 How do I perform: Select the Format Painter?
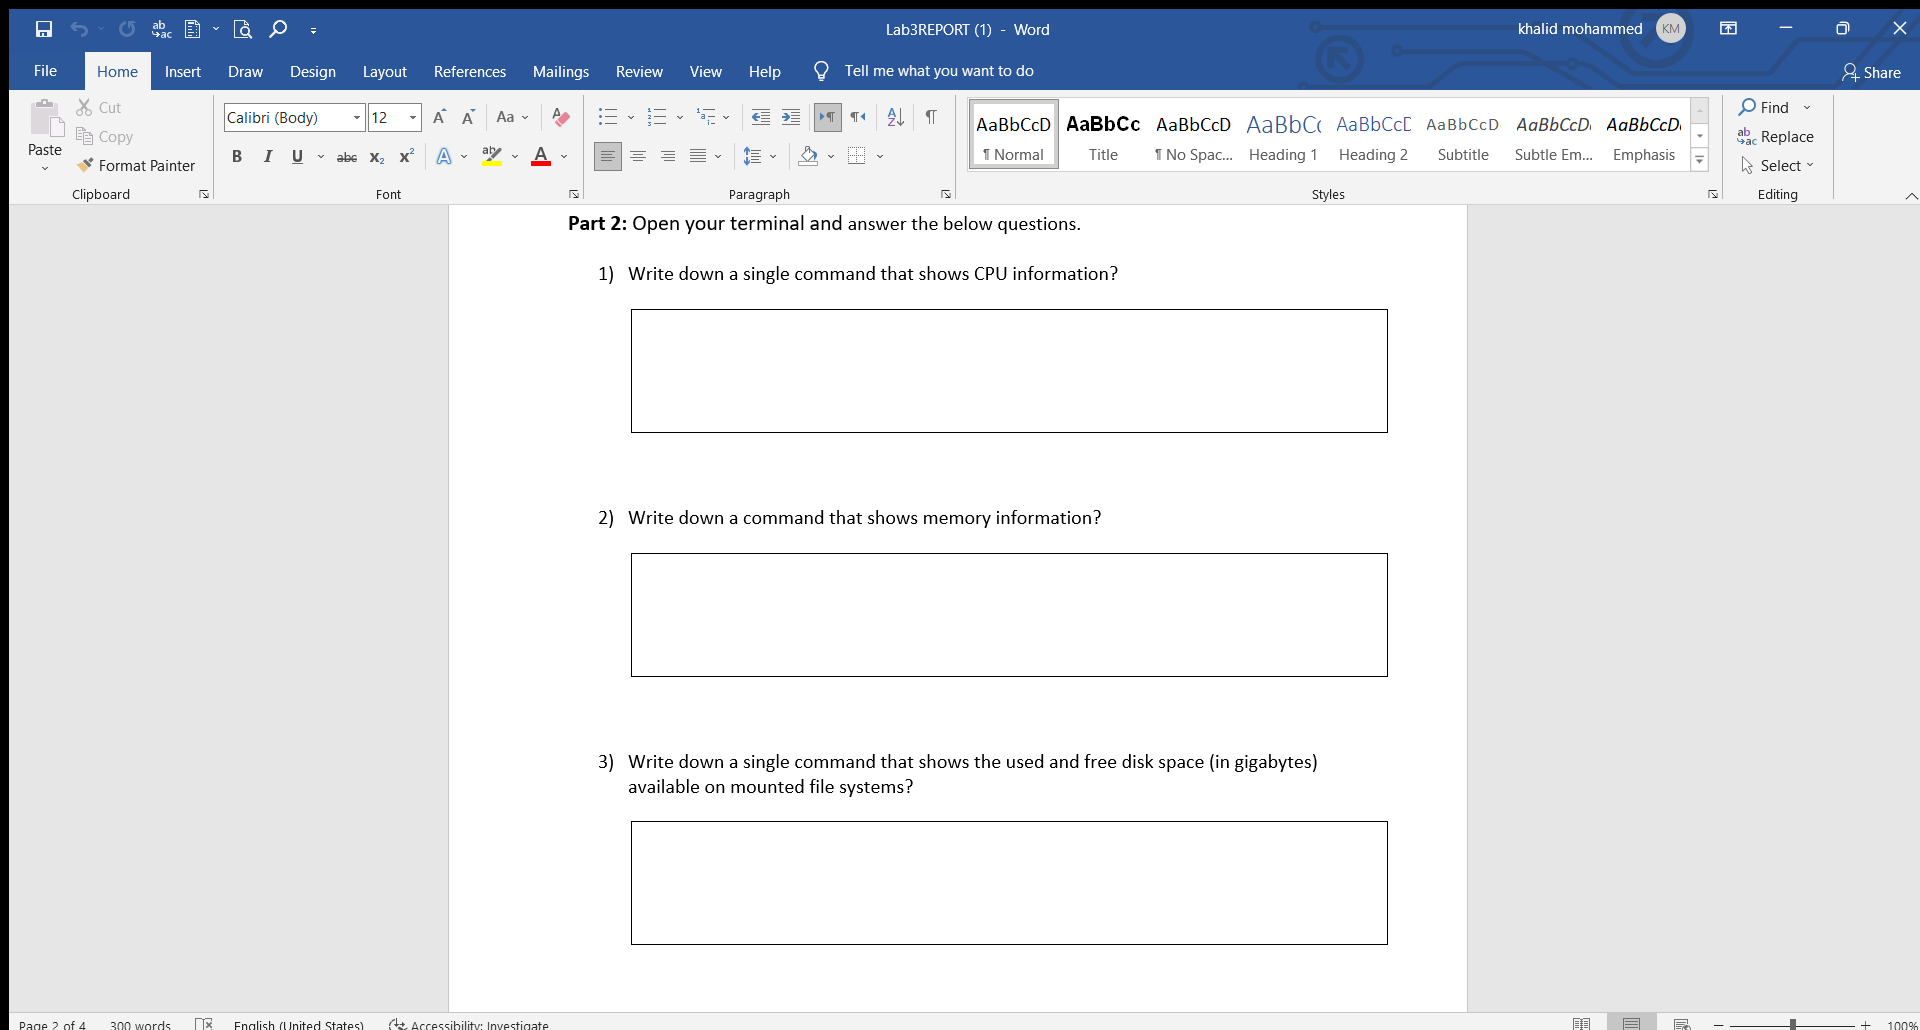137,165
